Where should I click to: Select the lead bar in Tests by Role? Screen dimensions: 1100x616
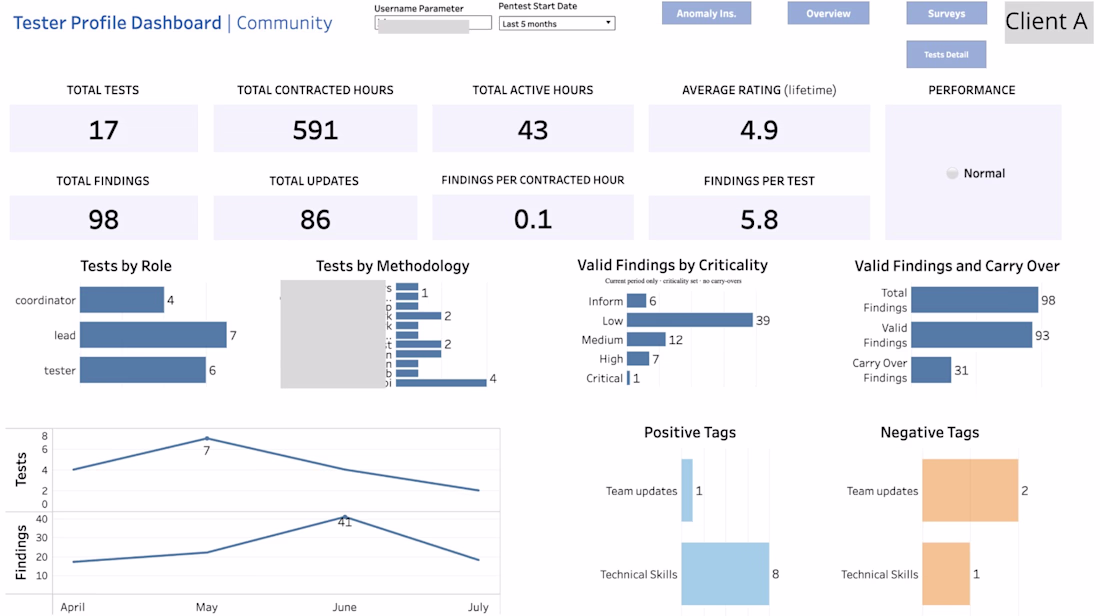[153, 335]
